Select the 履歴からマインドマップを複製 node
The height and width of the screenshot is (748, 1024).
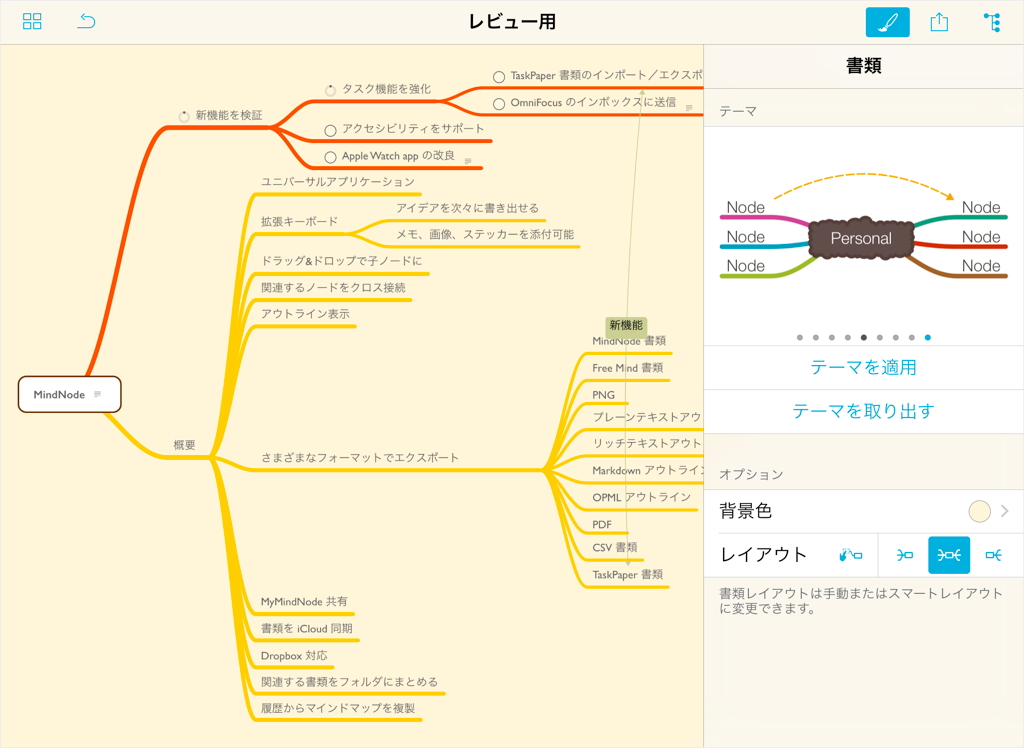[338, 707]
